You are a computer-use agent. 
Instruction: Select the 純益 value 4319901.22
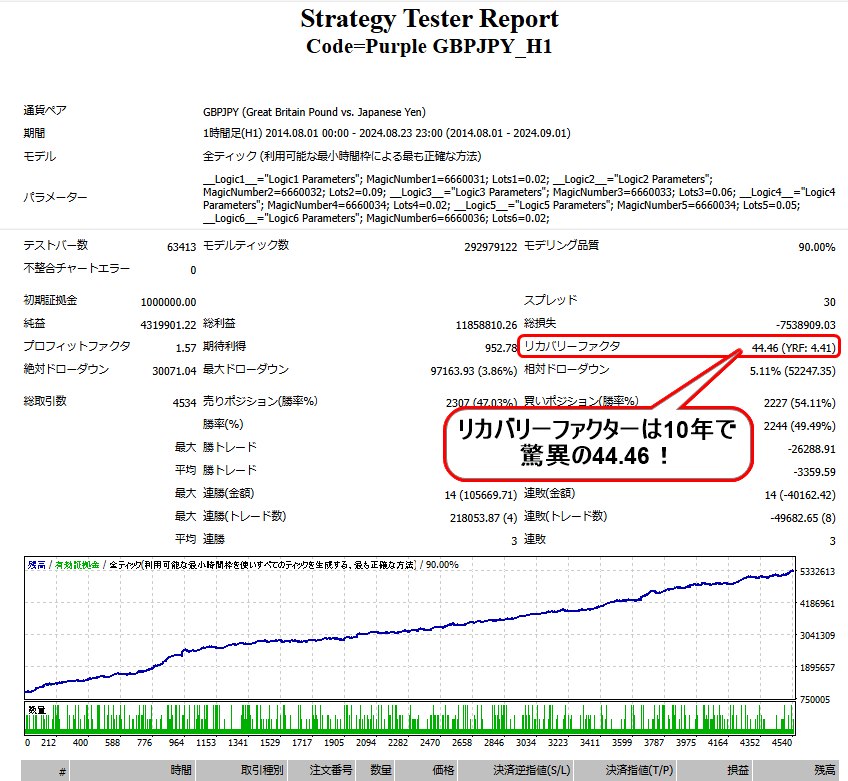click(168, 325)
